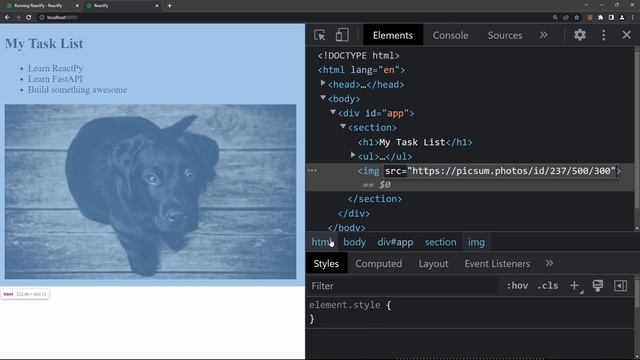Click the Learn ReactPy list item
Image resolution: width=640 pixels, height=360 pixels.
coord(56,68)
